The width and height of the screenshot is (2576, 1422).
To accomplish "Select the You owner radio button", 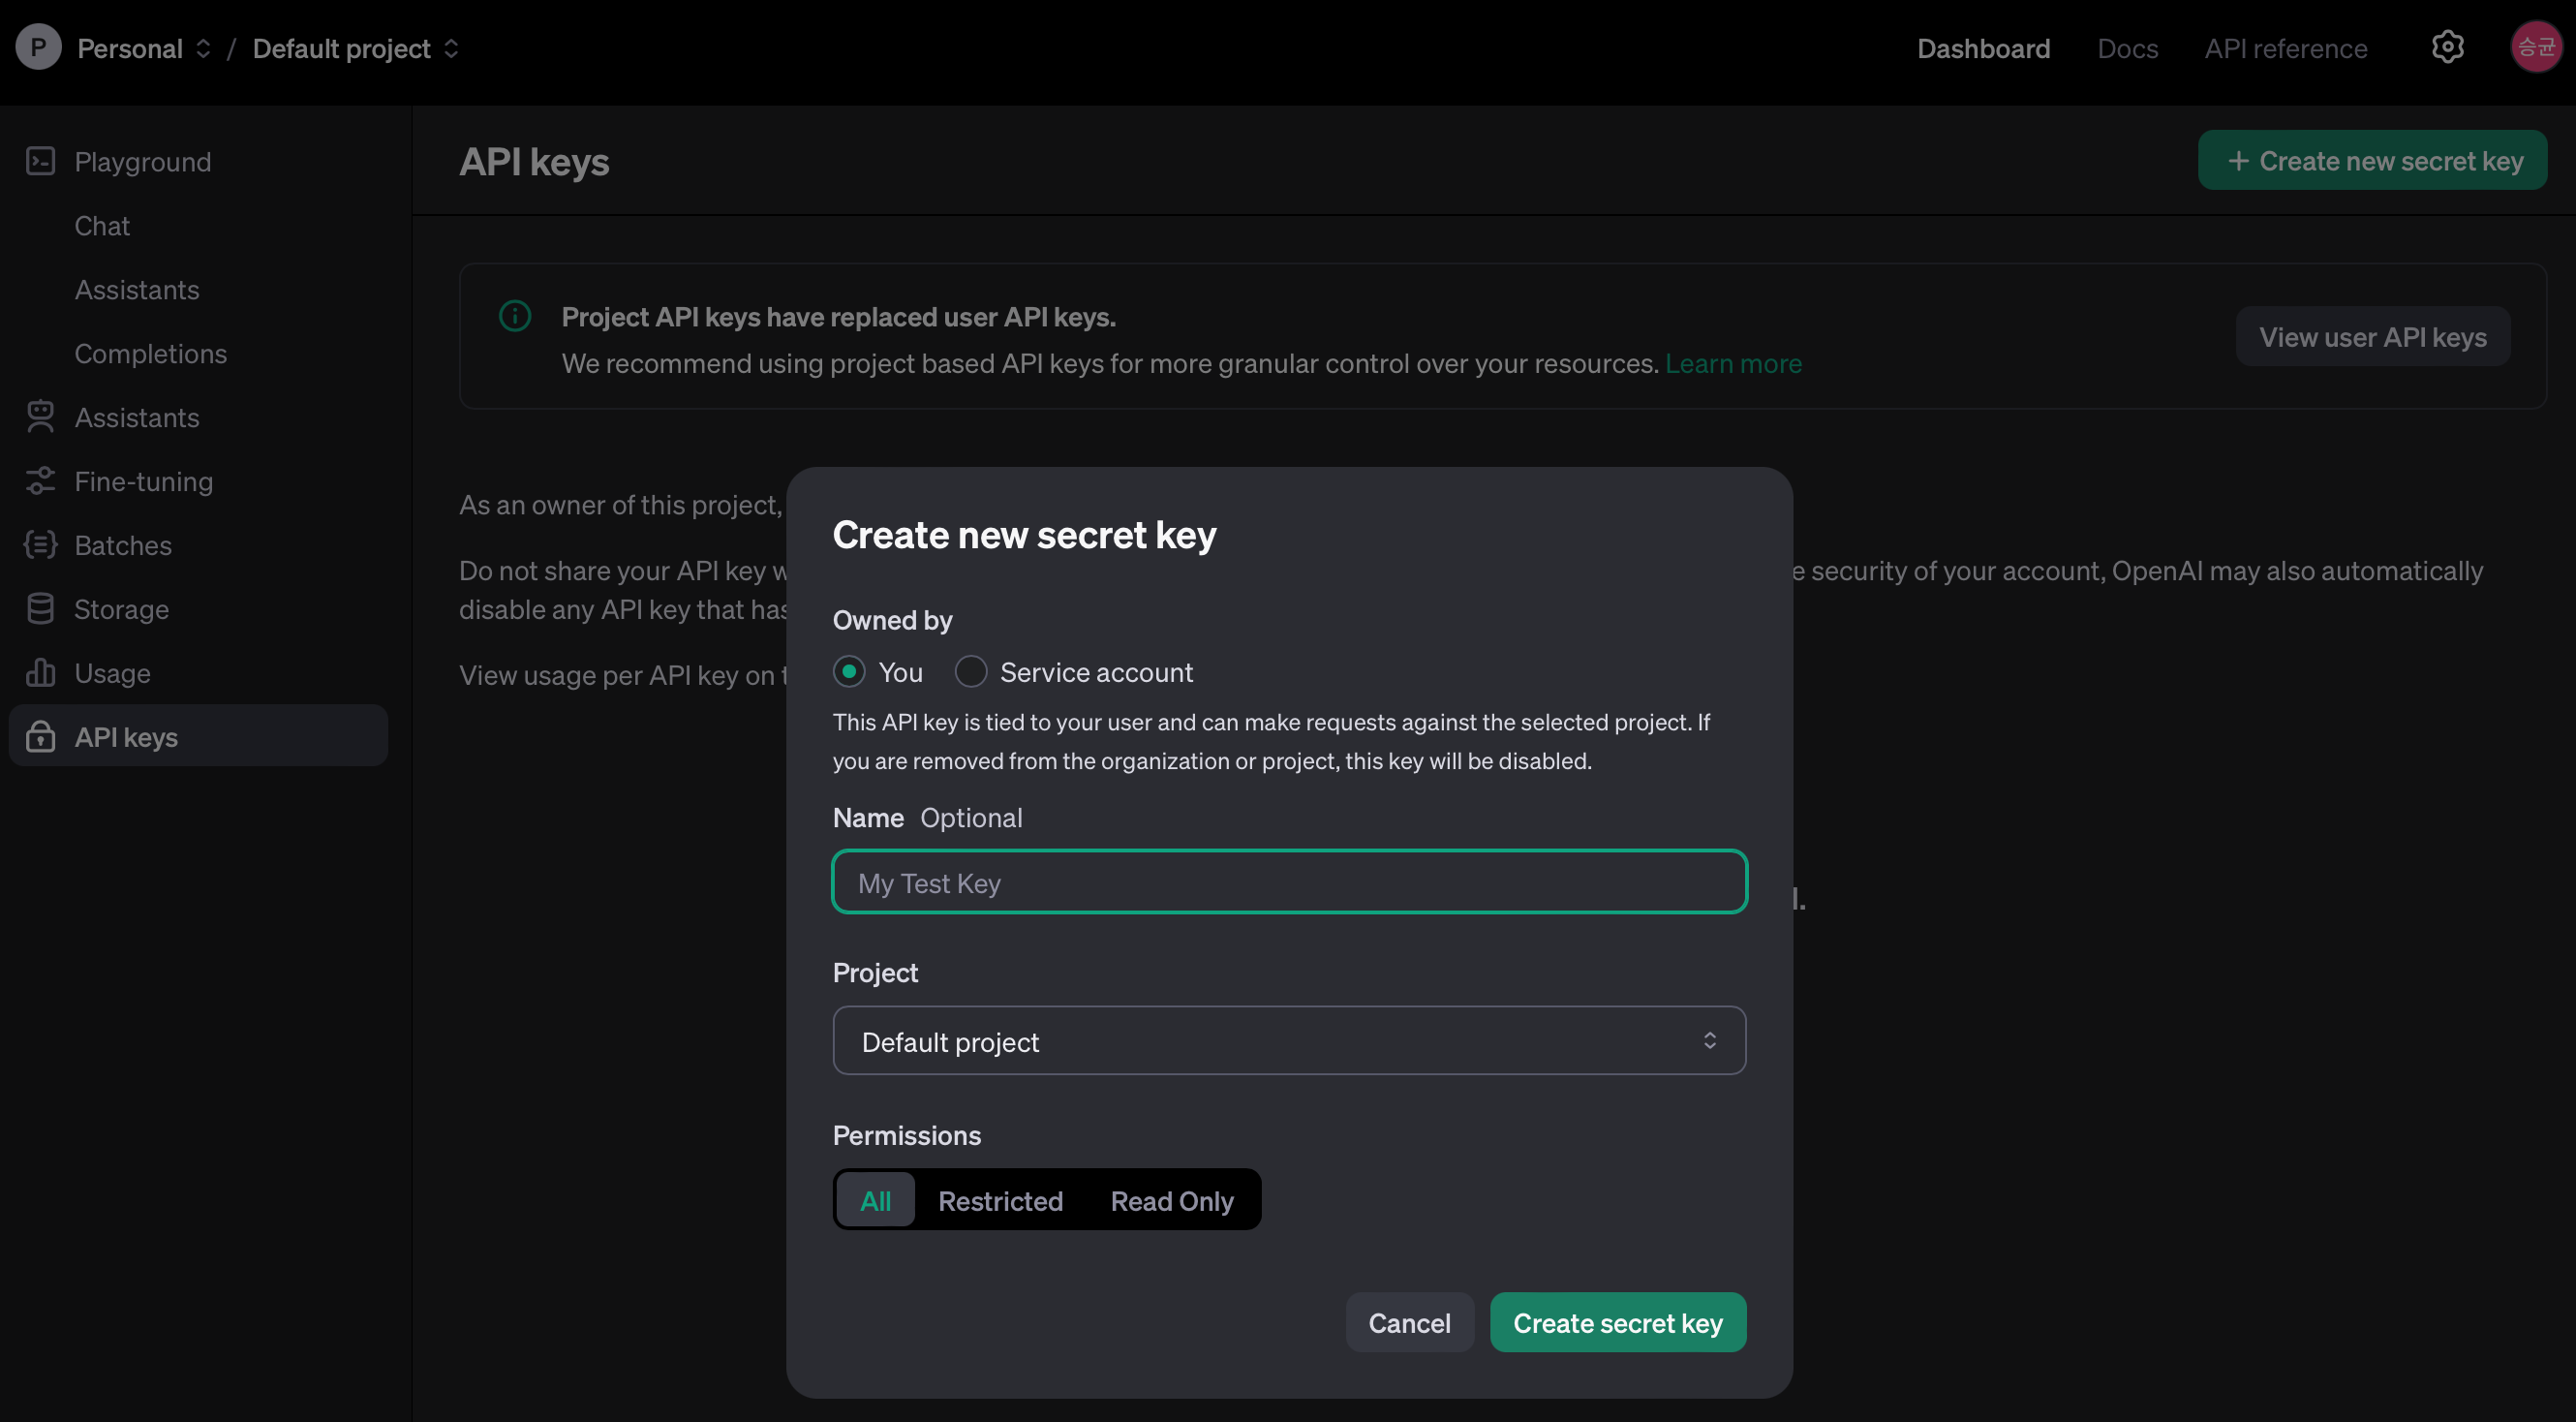I will click(849, 672).
